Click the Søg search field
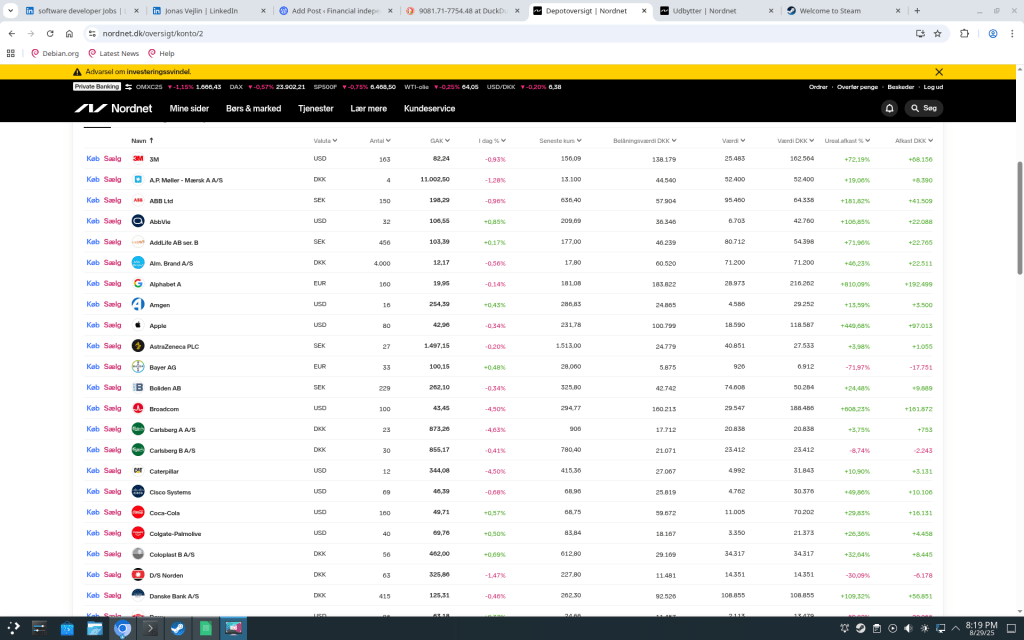The height and width of the screenshot is (640, 1024). [x=924, y=108]
